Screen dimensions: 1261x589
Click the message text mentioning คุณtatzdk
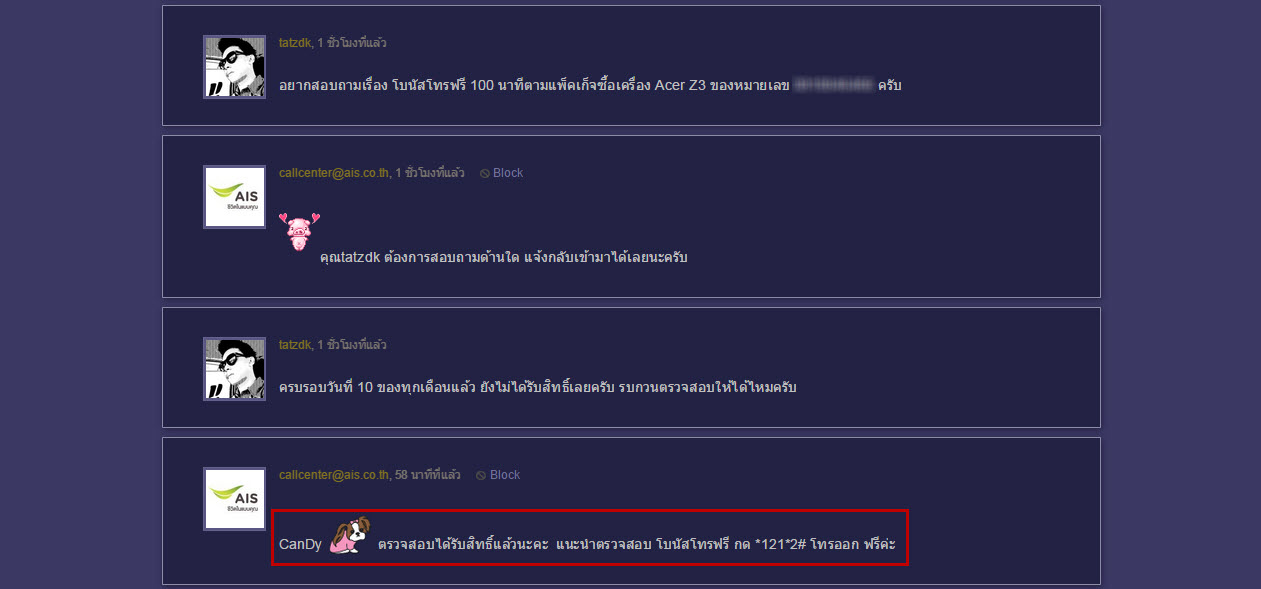(x=504, y=257)
